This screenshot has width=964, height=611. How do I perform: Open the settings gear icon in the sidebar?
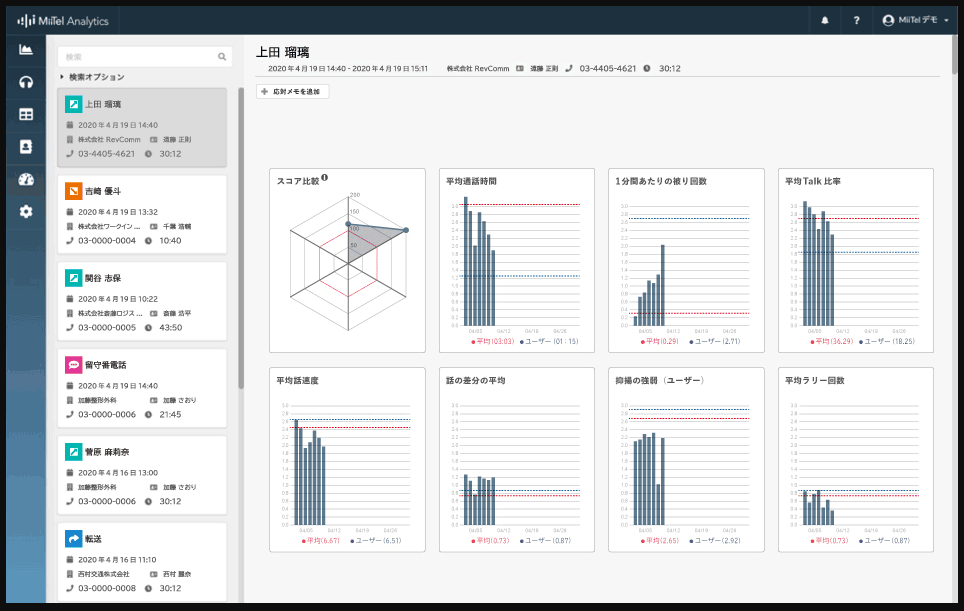pos(25,212)
